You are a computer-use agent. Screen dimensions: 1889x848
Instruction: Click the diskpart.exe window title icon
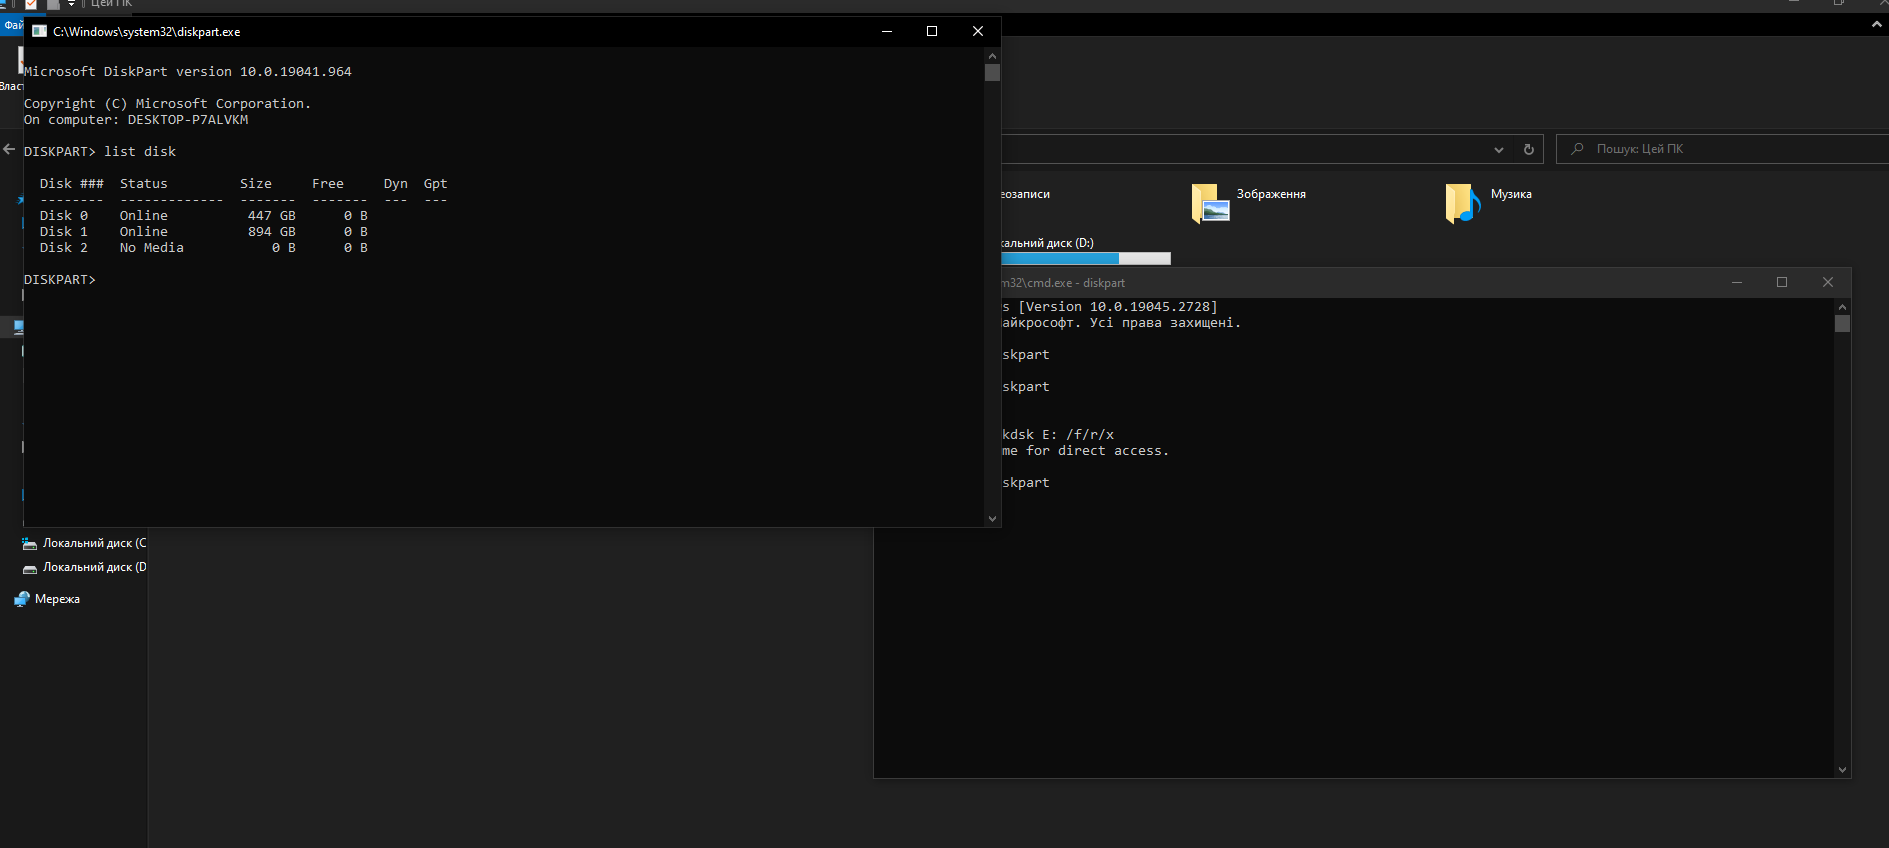click(39, 31)
